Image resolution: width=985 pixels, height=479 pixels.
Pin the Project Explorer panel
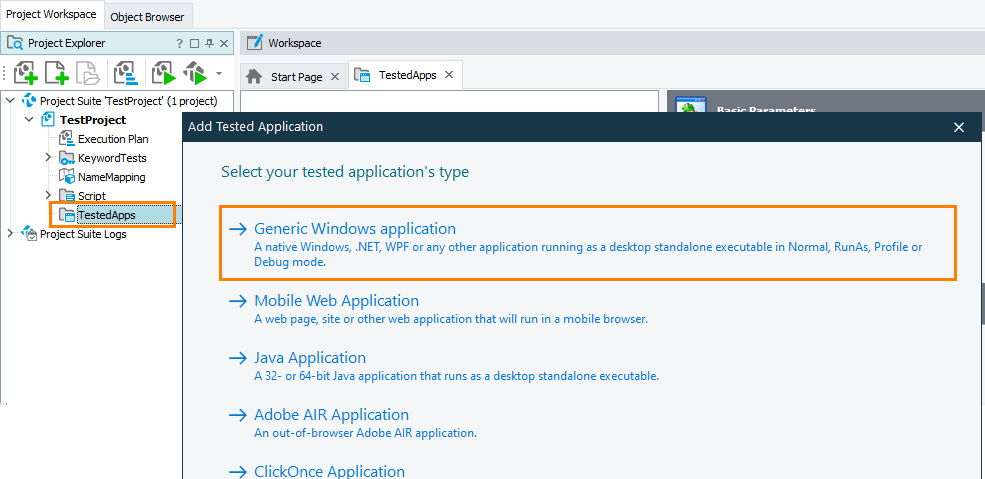[x=210, y=43]
